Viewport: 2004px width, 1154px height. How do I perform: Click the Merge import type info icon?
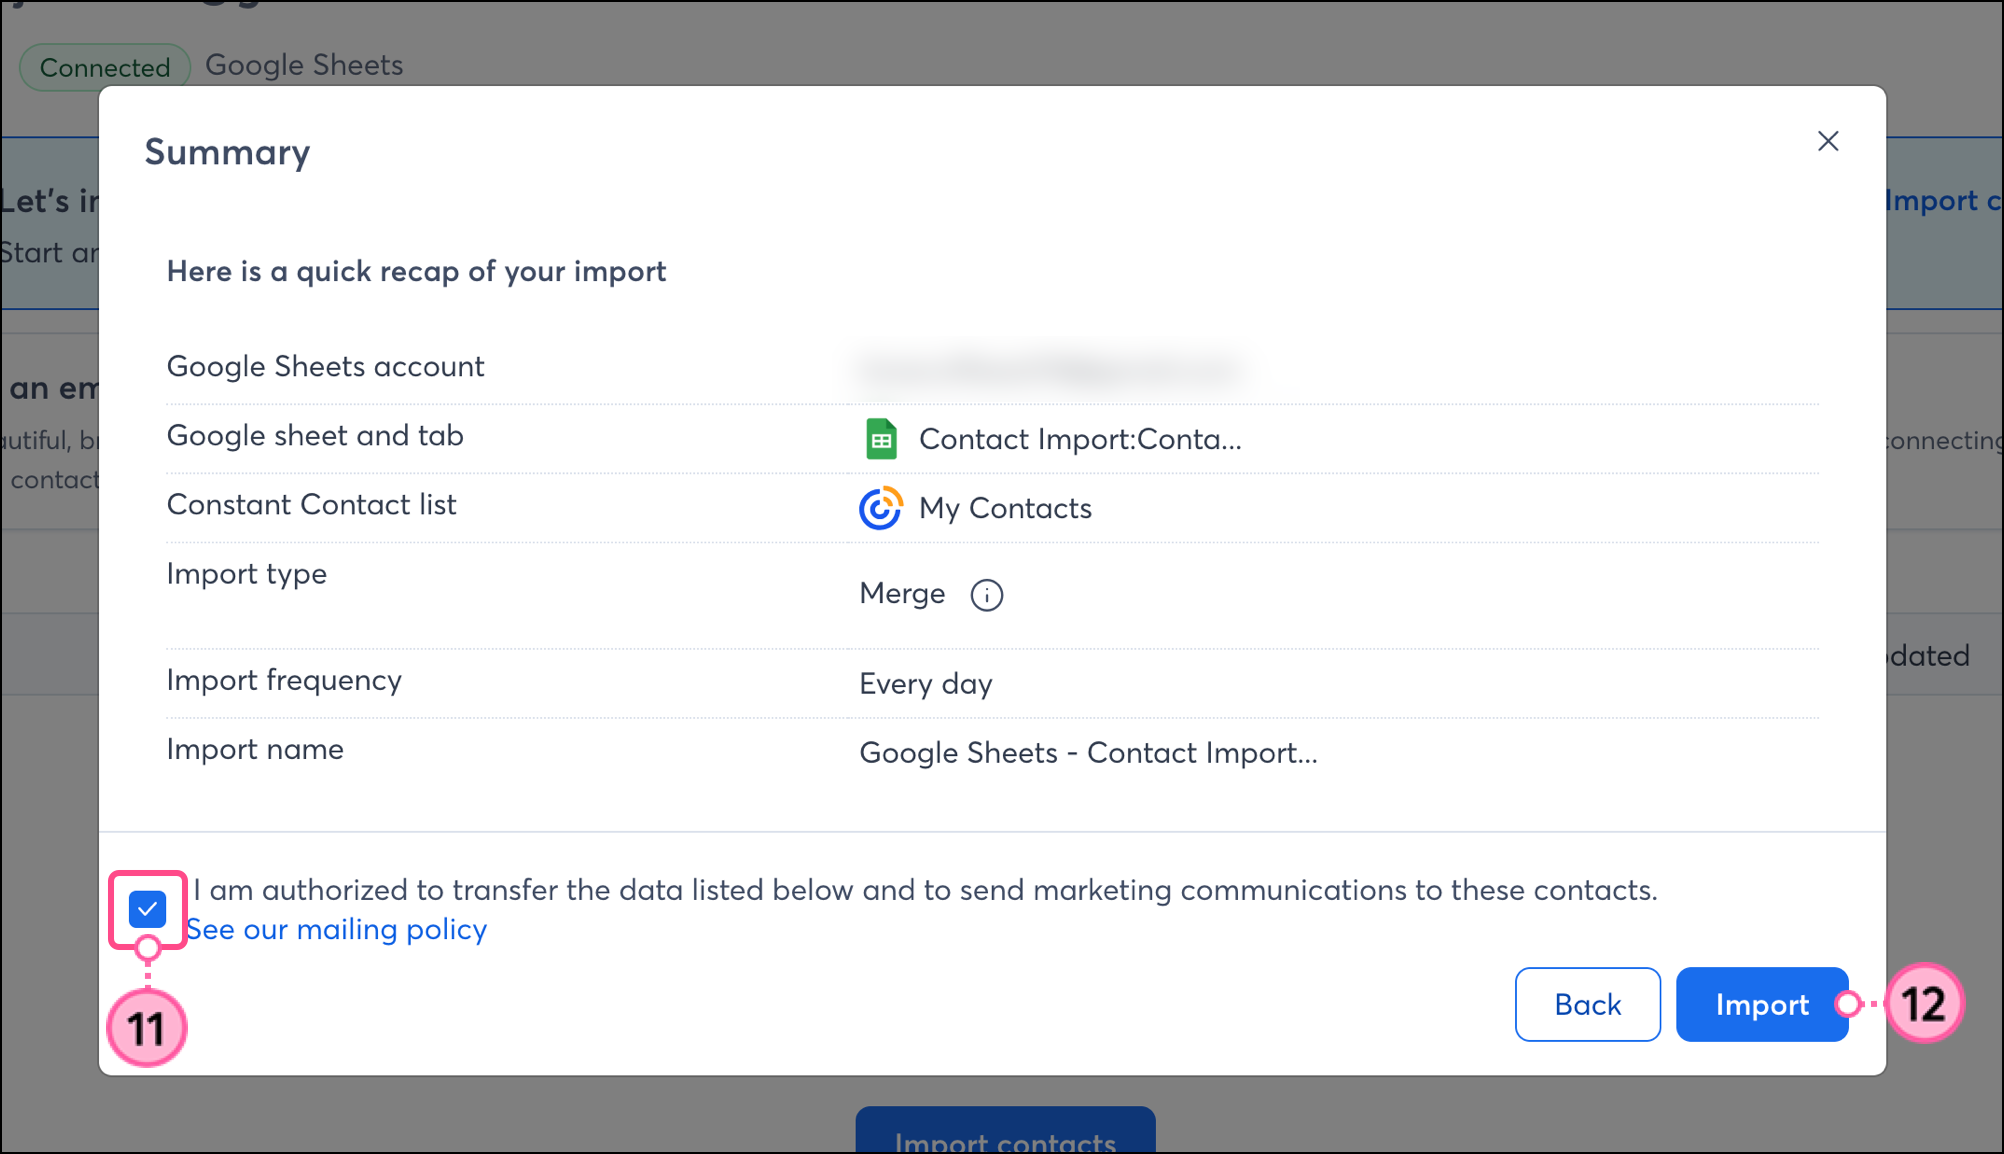point(986,595)
